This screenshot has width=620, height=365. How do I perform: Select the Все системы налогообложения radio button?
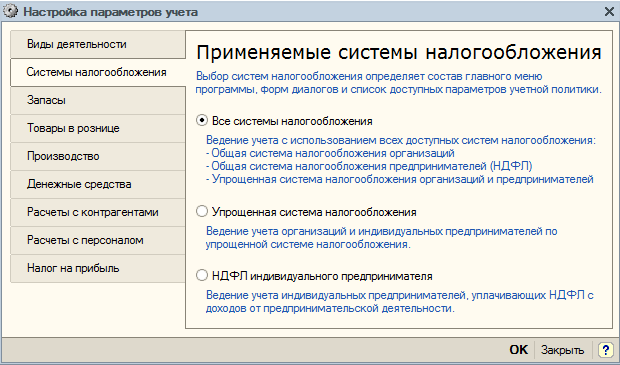[x=202, y=120]
